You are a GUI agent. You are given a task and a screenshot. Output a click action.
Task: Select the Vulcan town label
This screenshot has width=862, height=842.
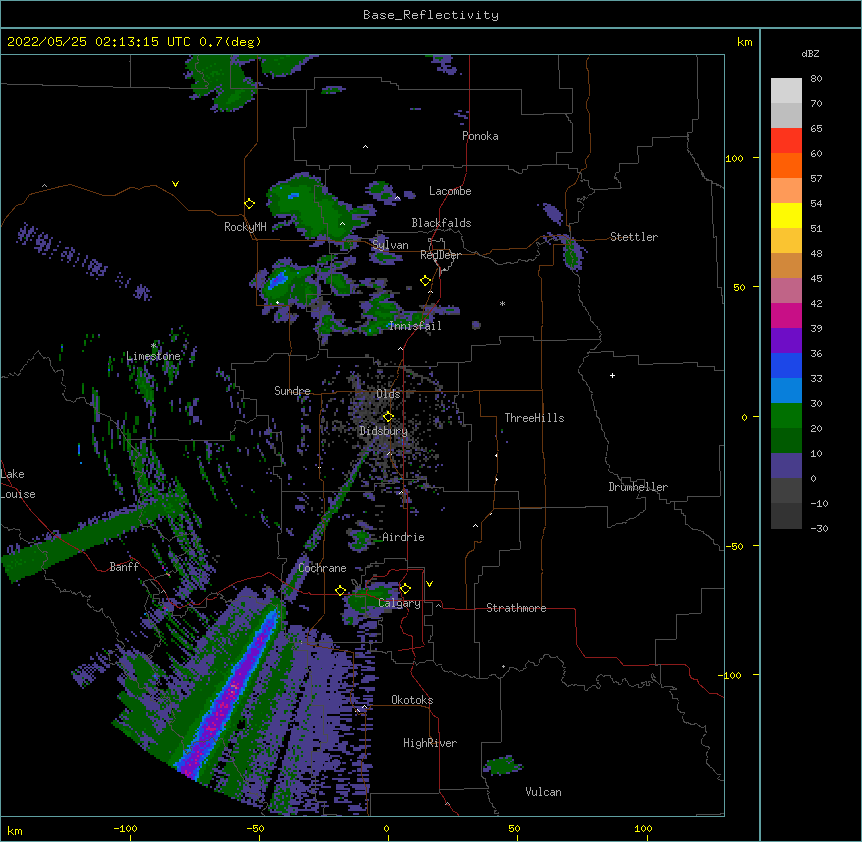tap(543, 792)
